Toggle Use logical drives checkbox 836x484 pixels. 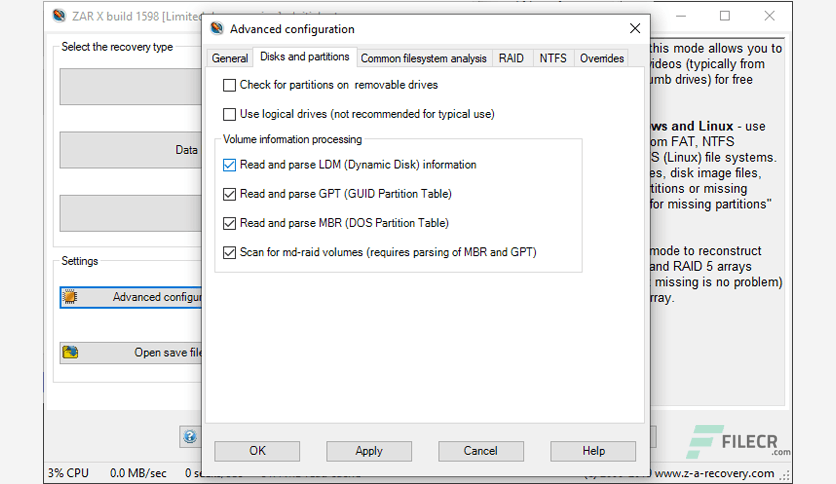(229, 114)
